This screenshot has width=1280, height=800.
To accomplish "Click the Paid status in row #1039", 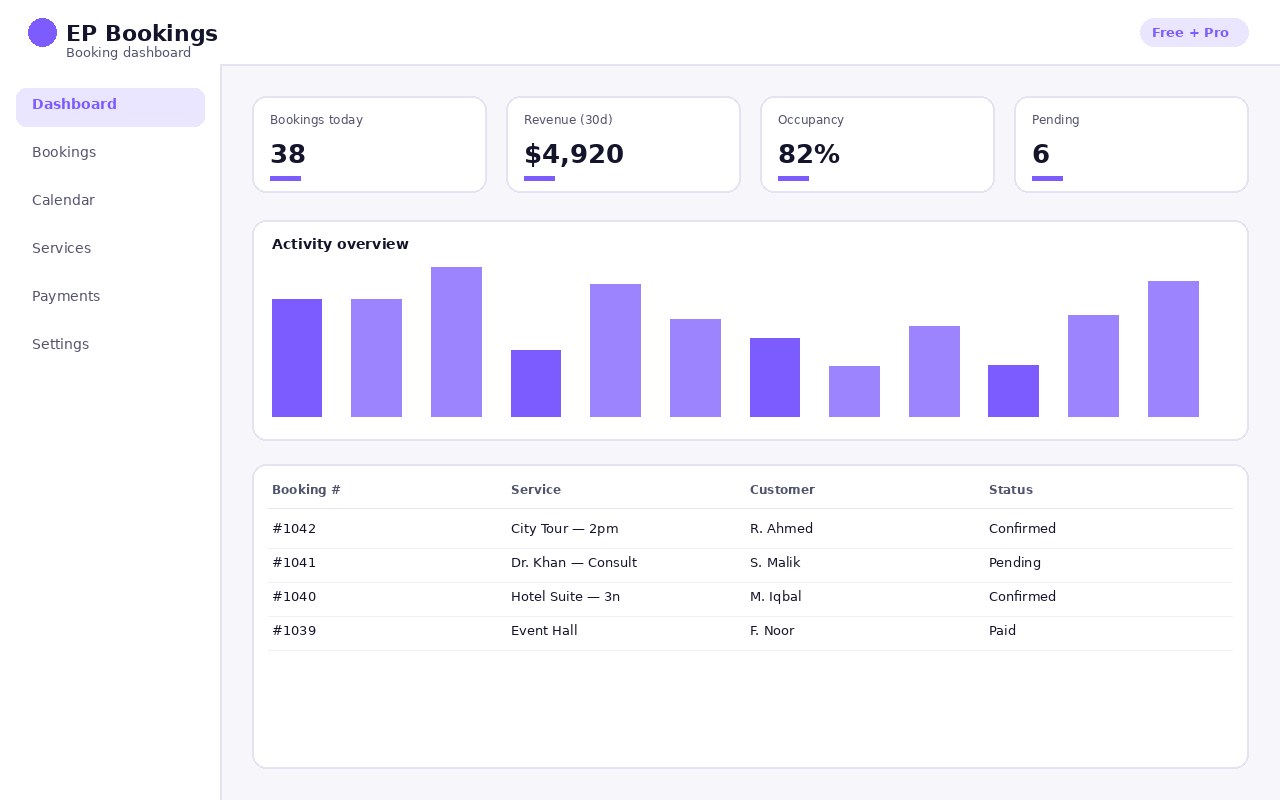I will tap(1002, 631).
